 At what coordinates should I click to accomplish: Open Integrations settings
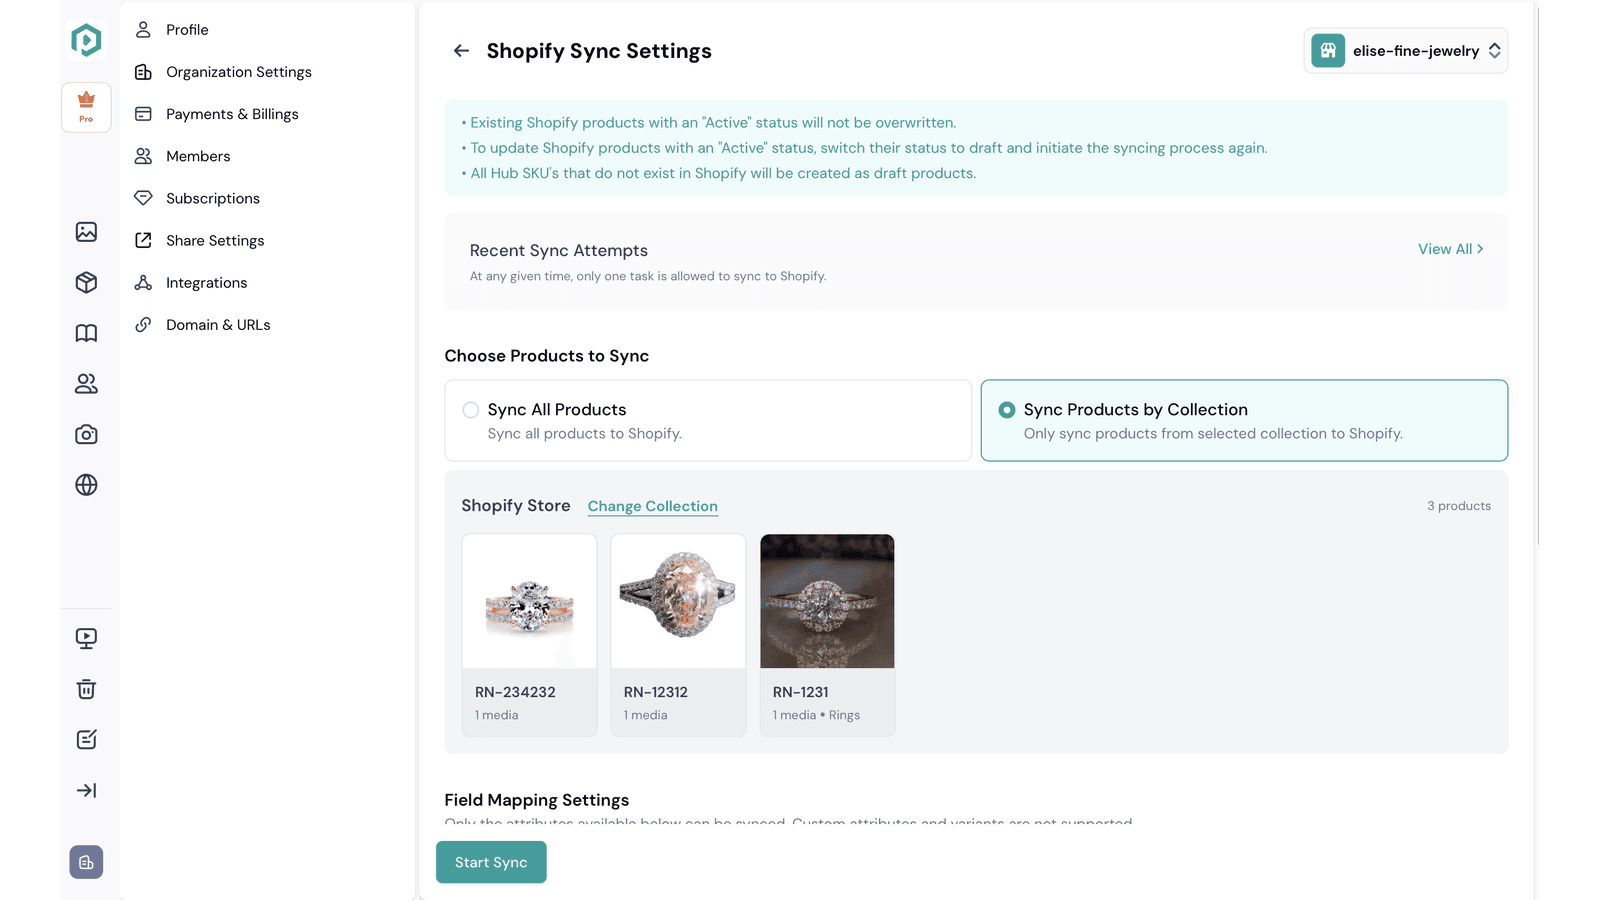coord(206,282)
